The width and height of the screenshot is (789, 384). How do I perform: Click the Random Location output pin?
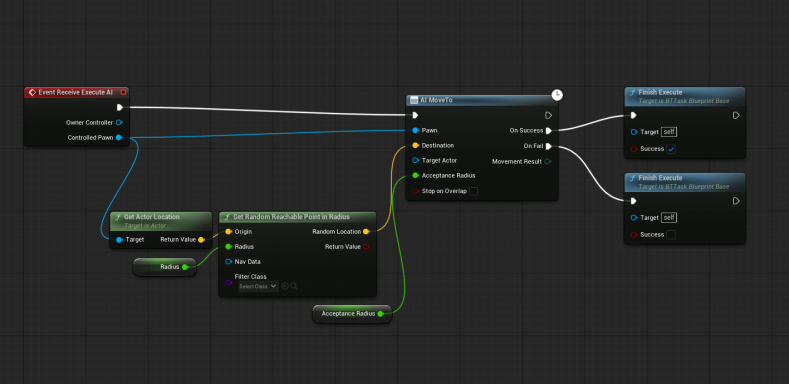(366, 232)
